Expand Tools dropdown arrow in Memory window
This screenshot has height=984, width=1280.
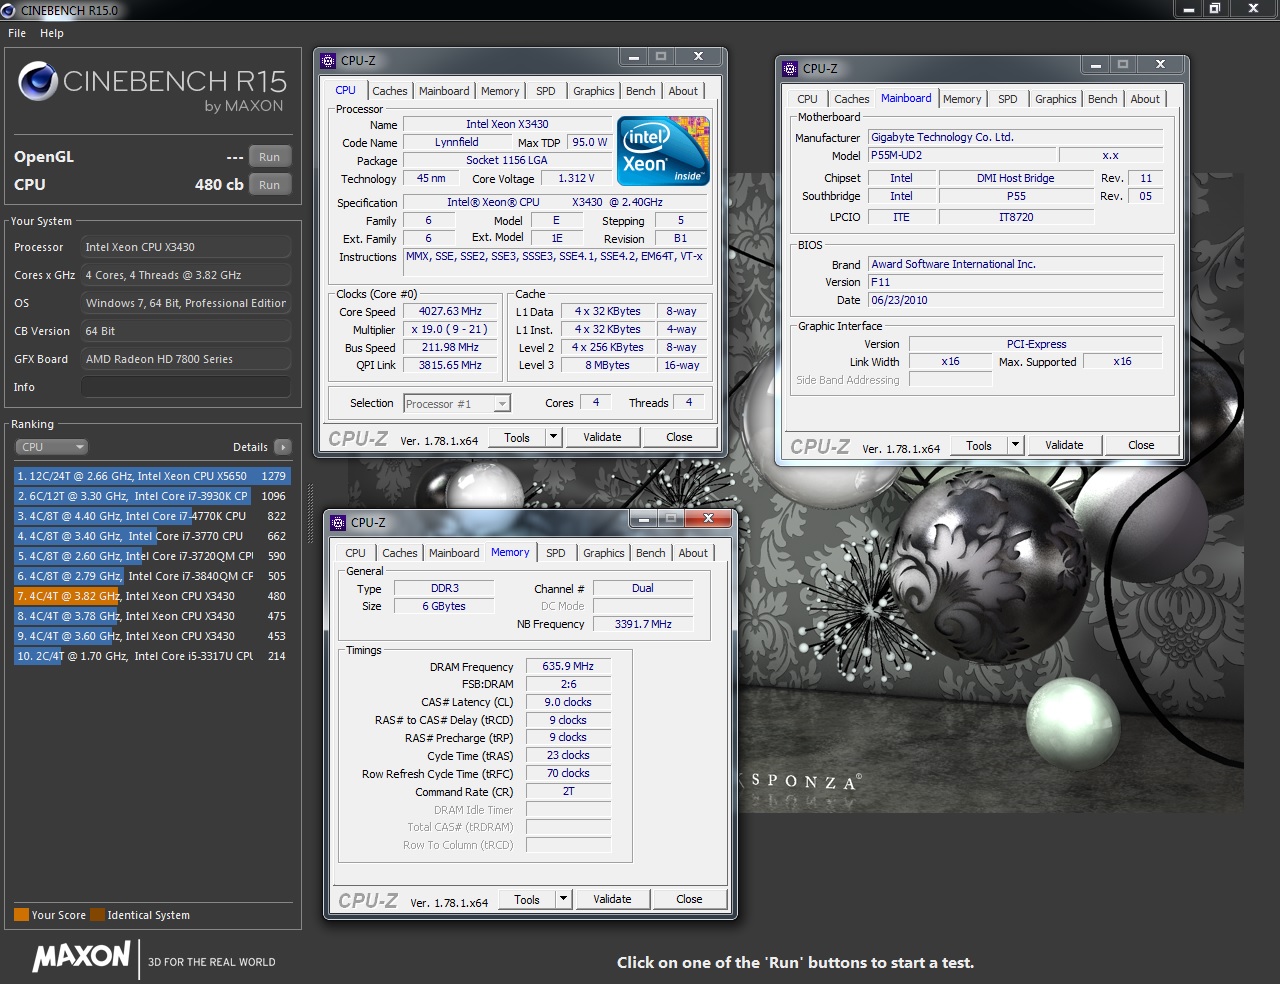click(563, 899)
